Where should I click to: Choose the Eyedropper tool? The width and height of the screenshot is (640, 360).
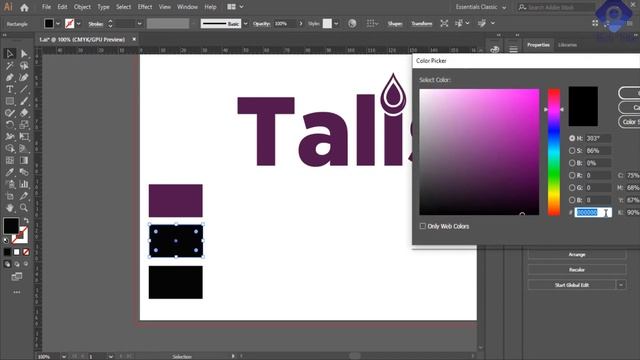click(x=10, y=172)
